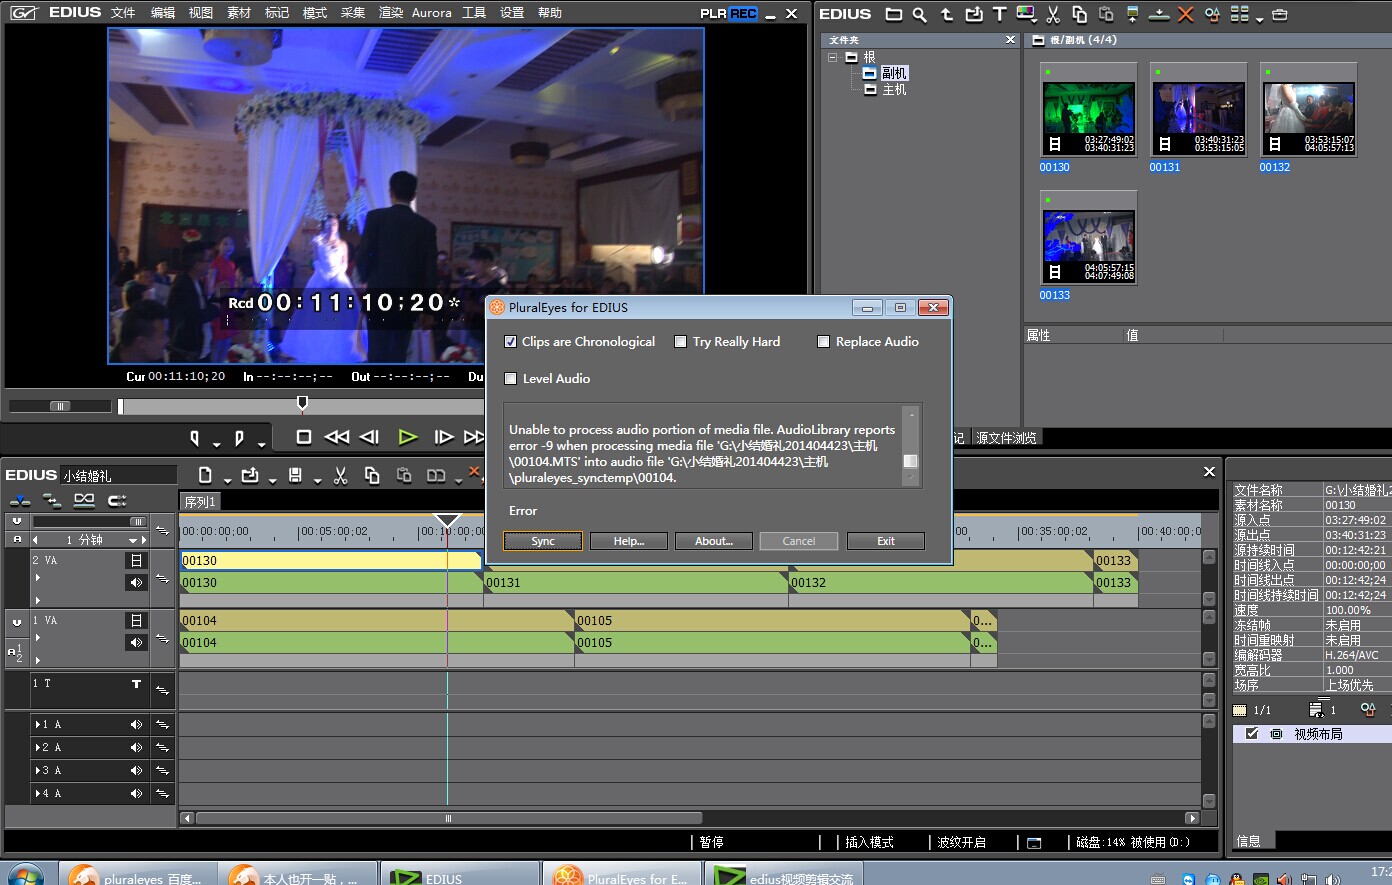The image size is (1392, 885).
Task: Click the add title (T) icon
Action: point(999,14)
